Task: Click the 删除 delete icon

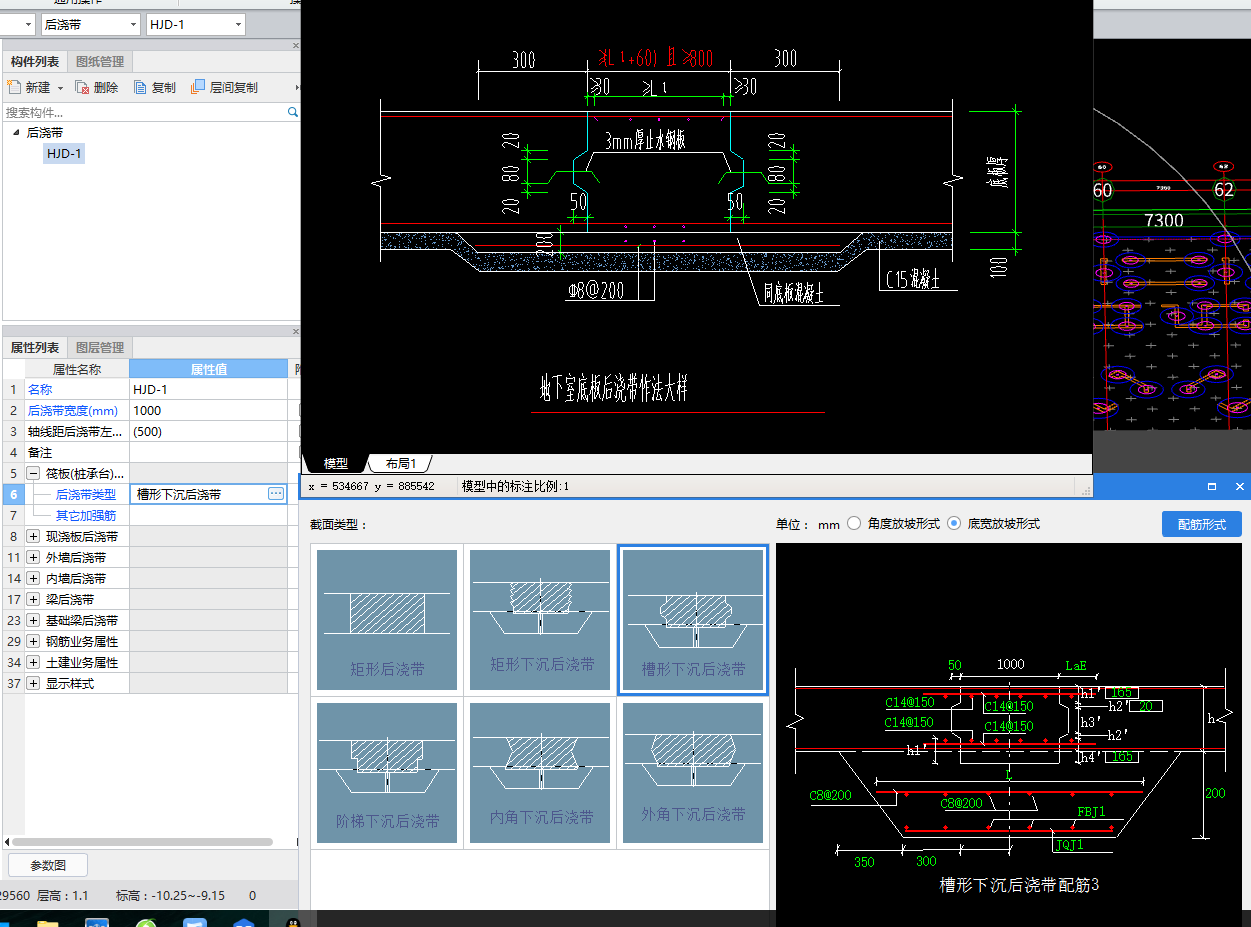Action: [x=82, y=88]
